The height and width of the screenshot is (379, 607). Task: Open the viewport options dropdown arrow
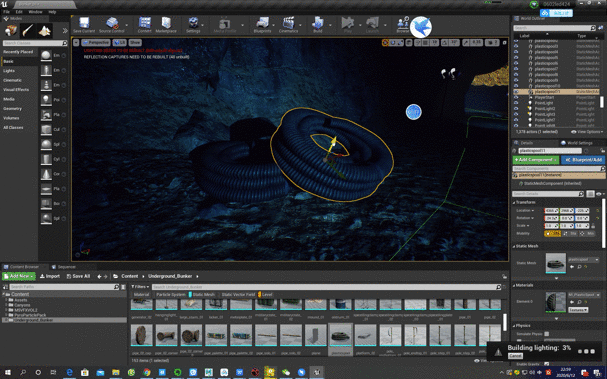(x=76, y=43)
